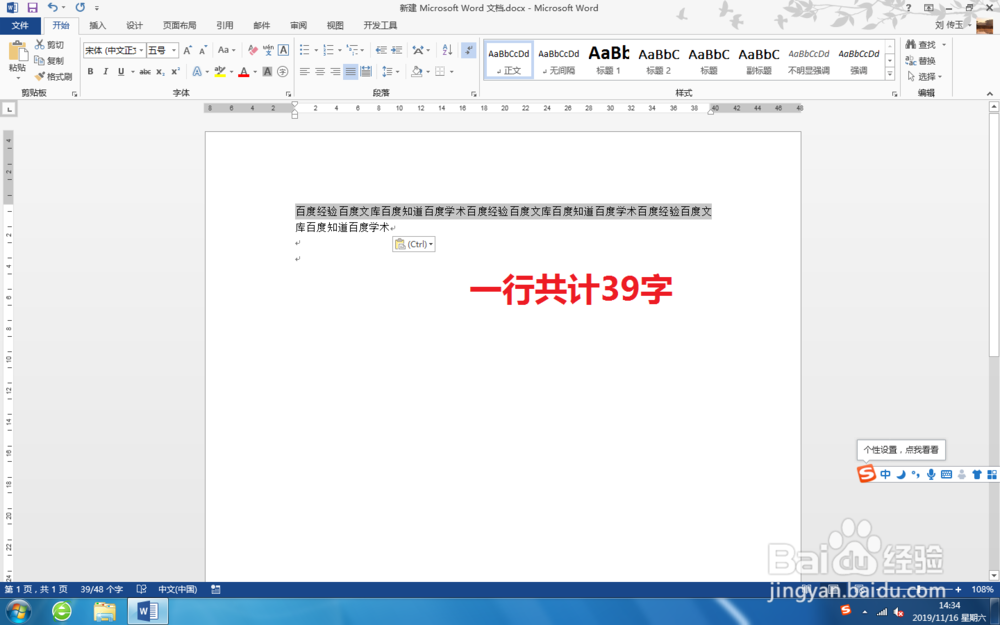Select the Format Painter (格式刷)
1000x625 pixels.
pyautogui.click(x=53, y=77)
